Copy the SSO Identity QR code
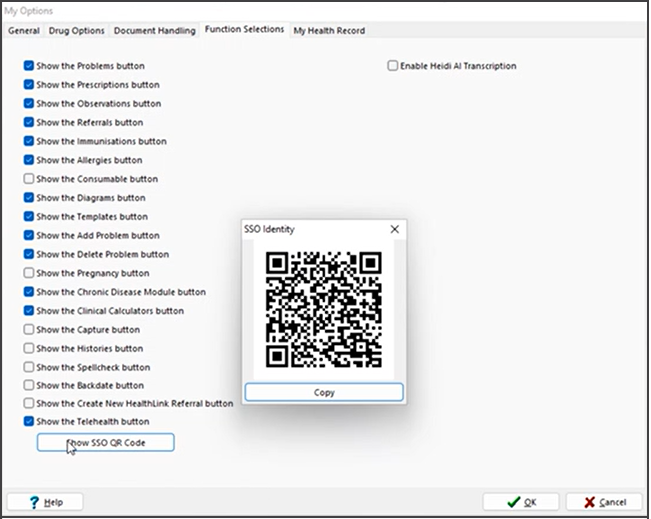The height and width of the screenshot is (519, 651). pyautogui.click(x=324, y=392)
